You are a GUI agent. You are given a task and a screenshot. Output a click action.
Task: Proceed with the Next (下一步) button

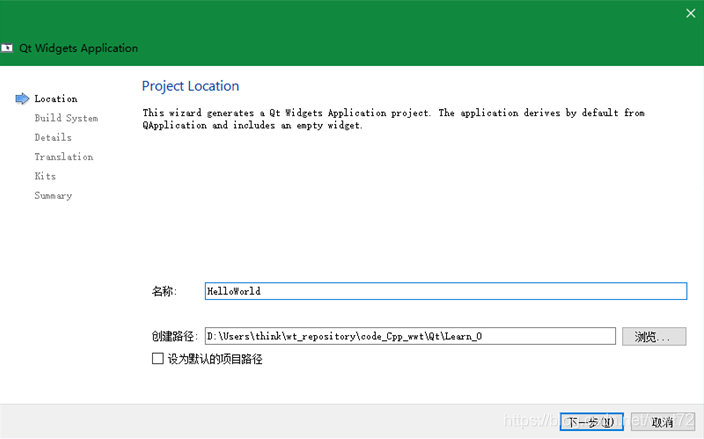[x=591, y=422]
